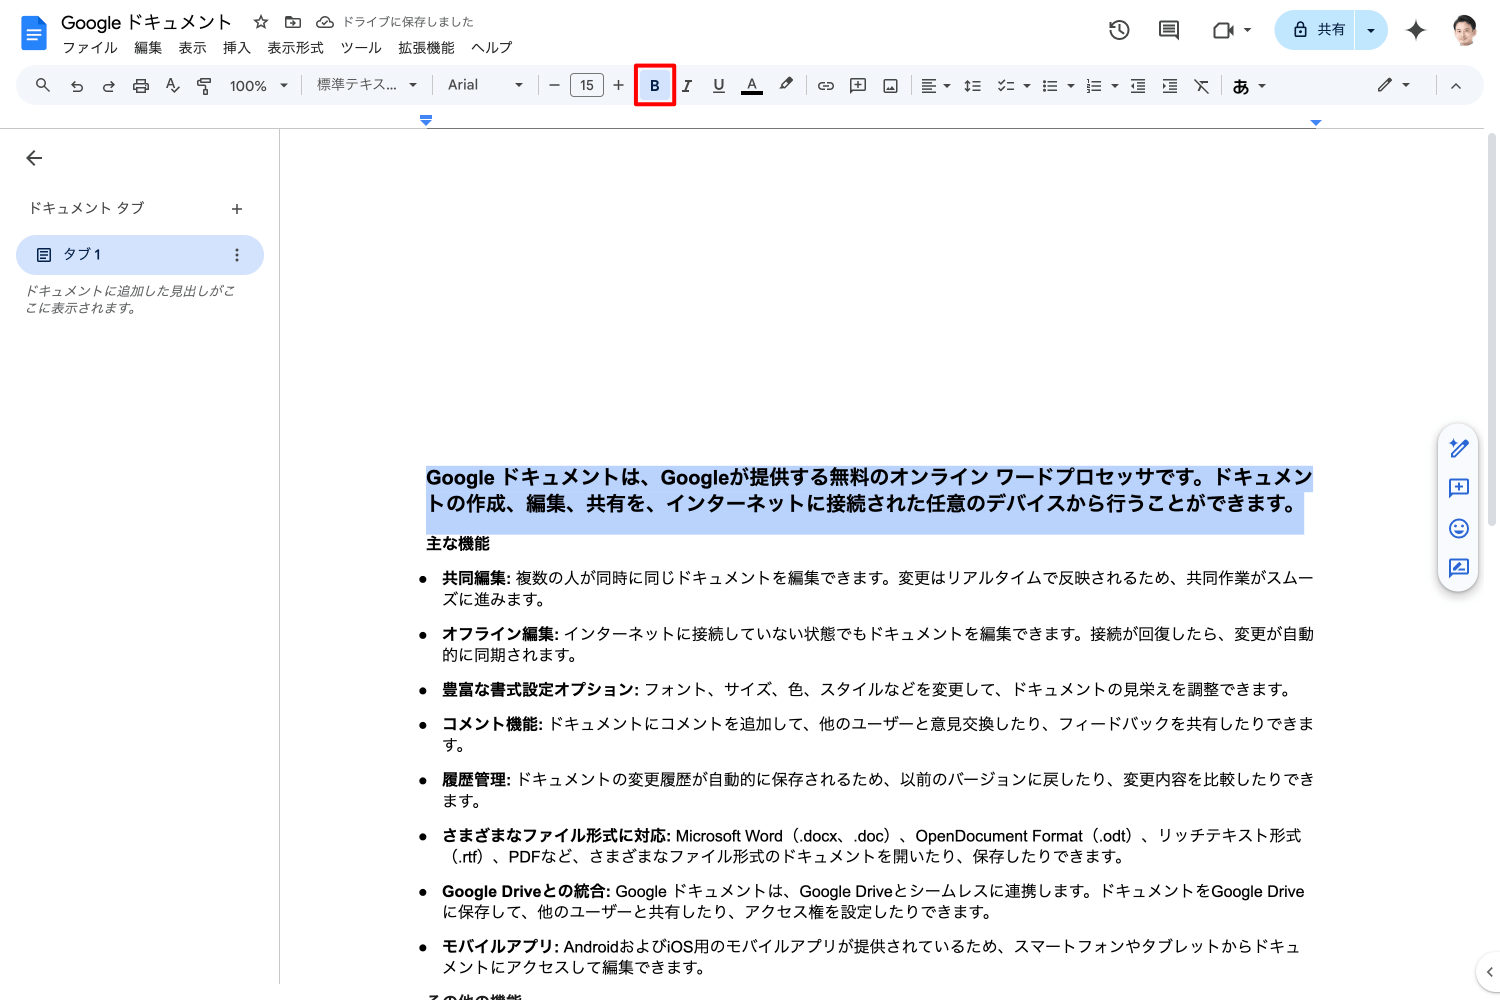Viewport: 1500px width, 1000px height.
Task: Print the document
Action: click(x=141, y=86)
